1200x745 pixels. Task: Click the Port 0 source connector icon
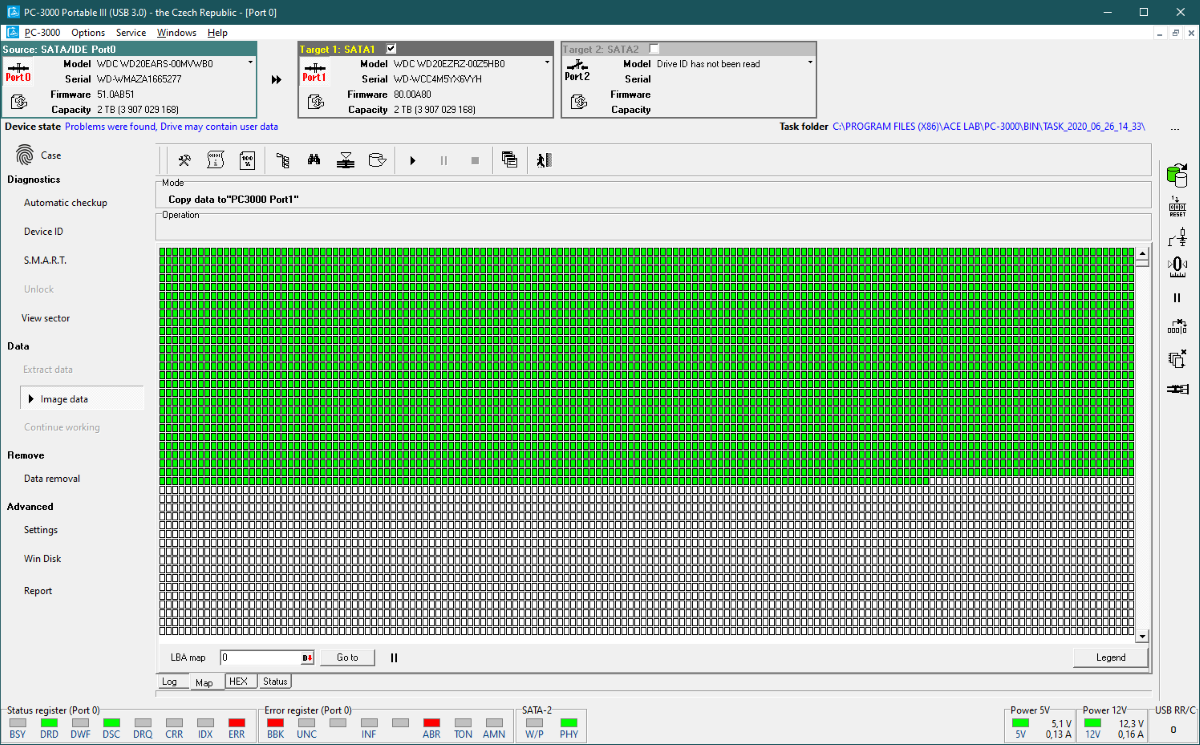(18, 72)
